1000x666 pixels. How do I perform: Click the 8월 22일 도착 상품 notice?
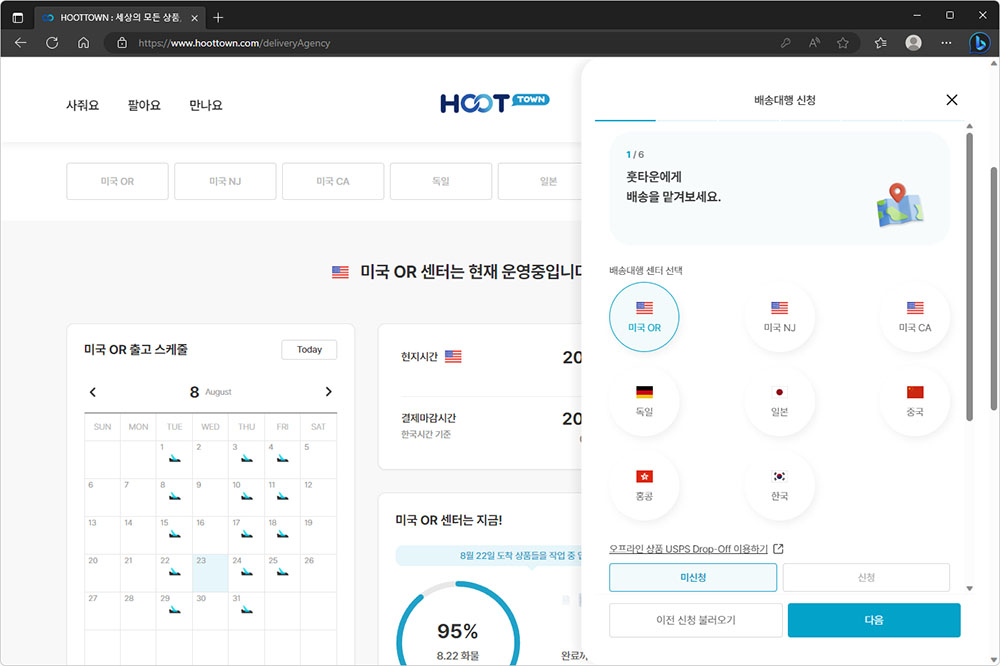click(x=491, y=556)
